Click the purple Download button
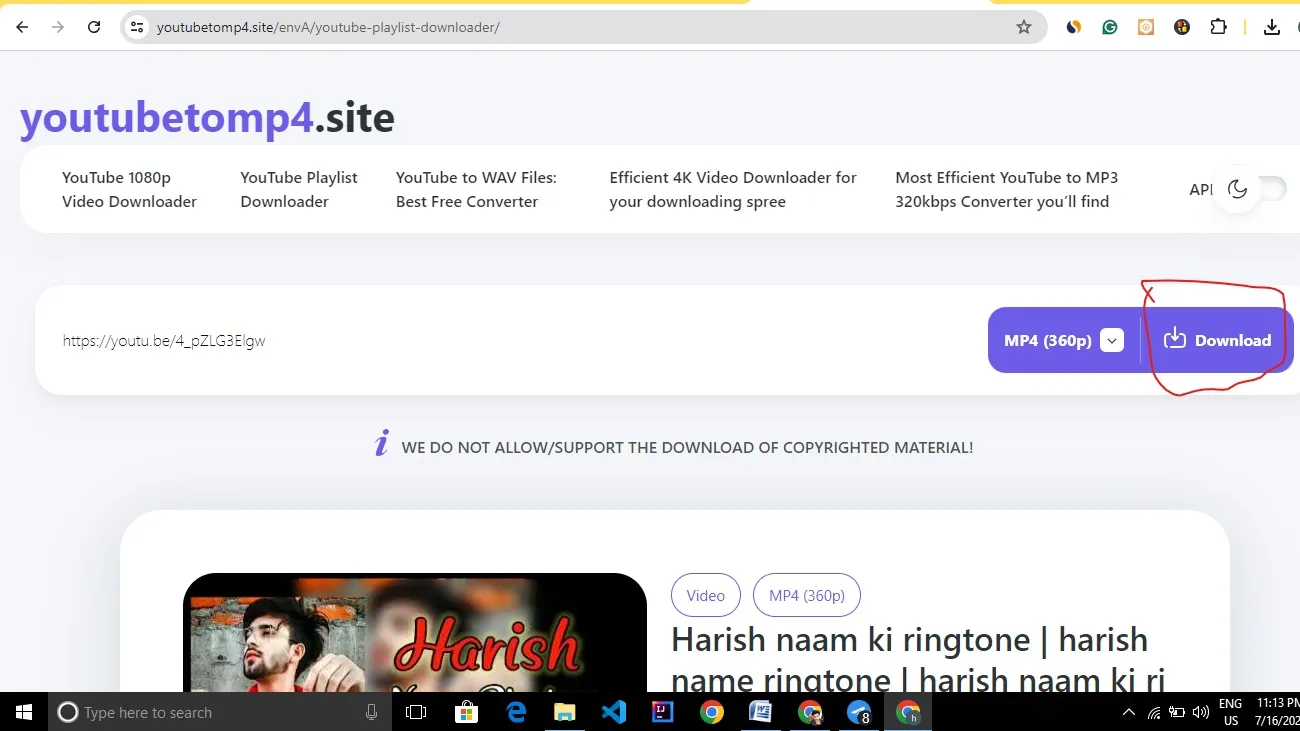 (x=1218, y=340)
